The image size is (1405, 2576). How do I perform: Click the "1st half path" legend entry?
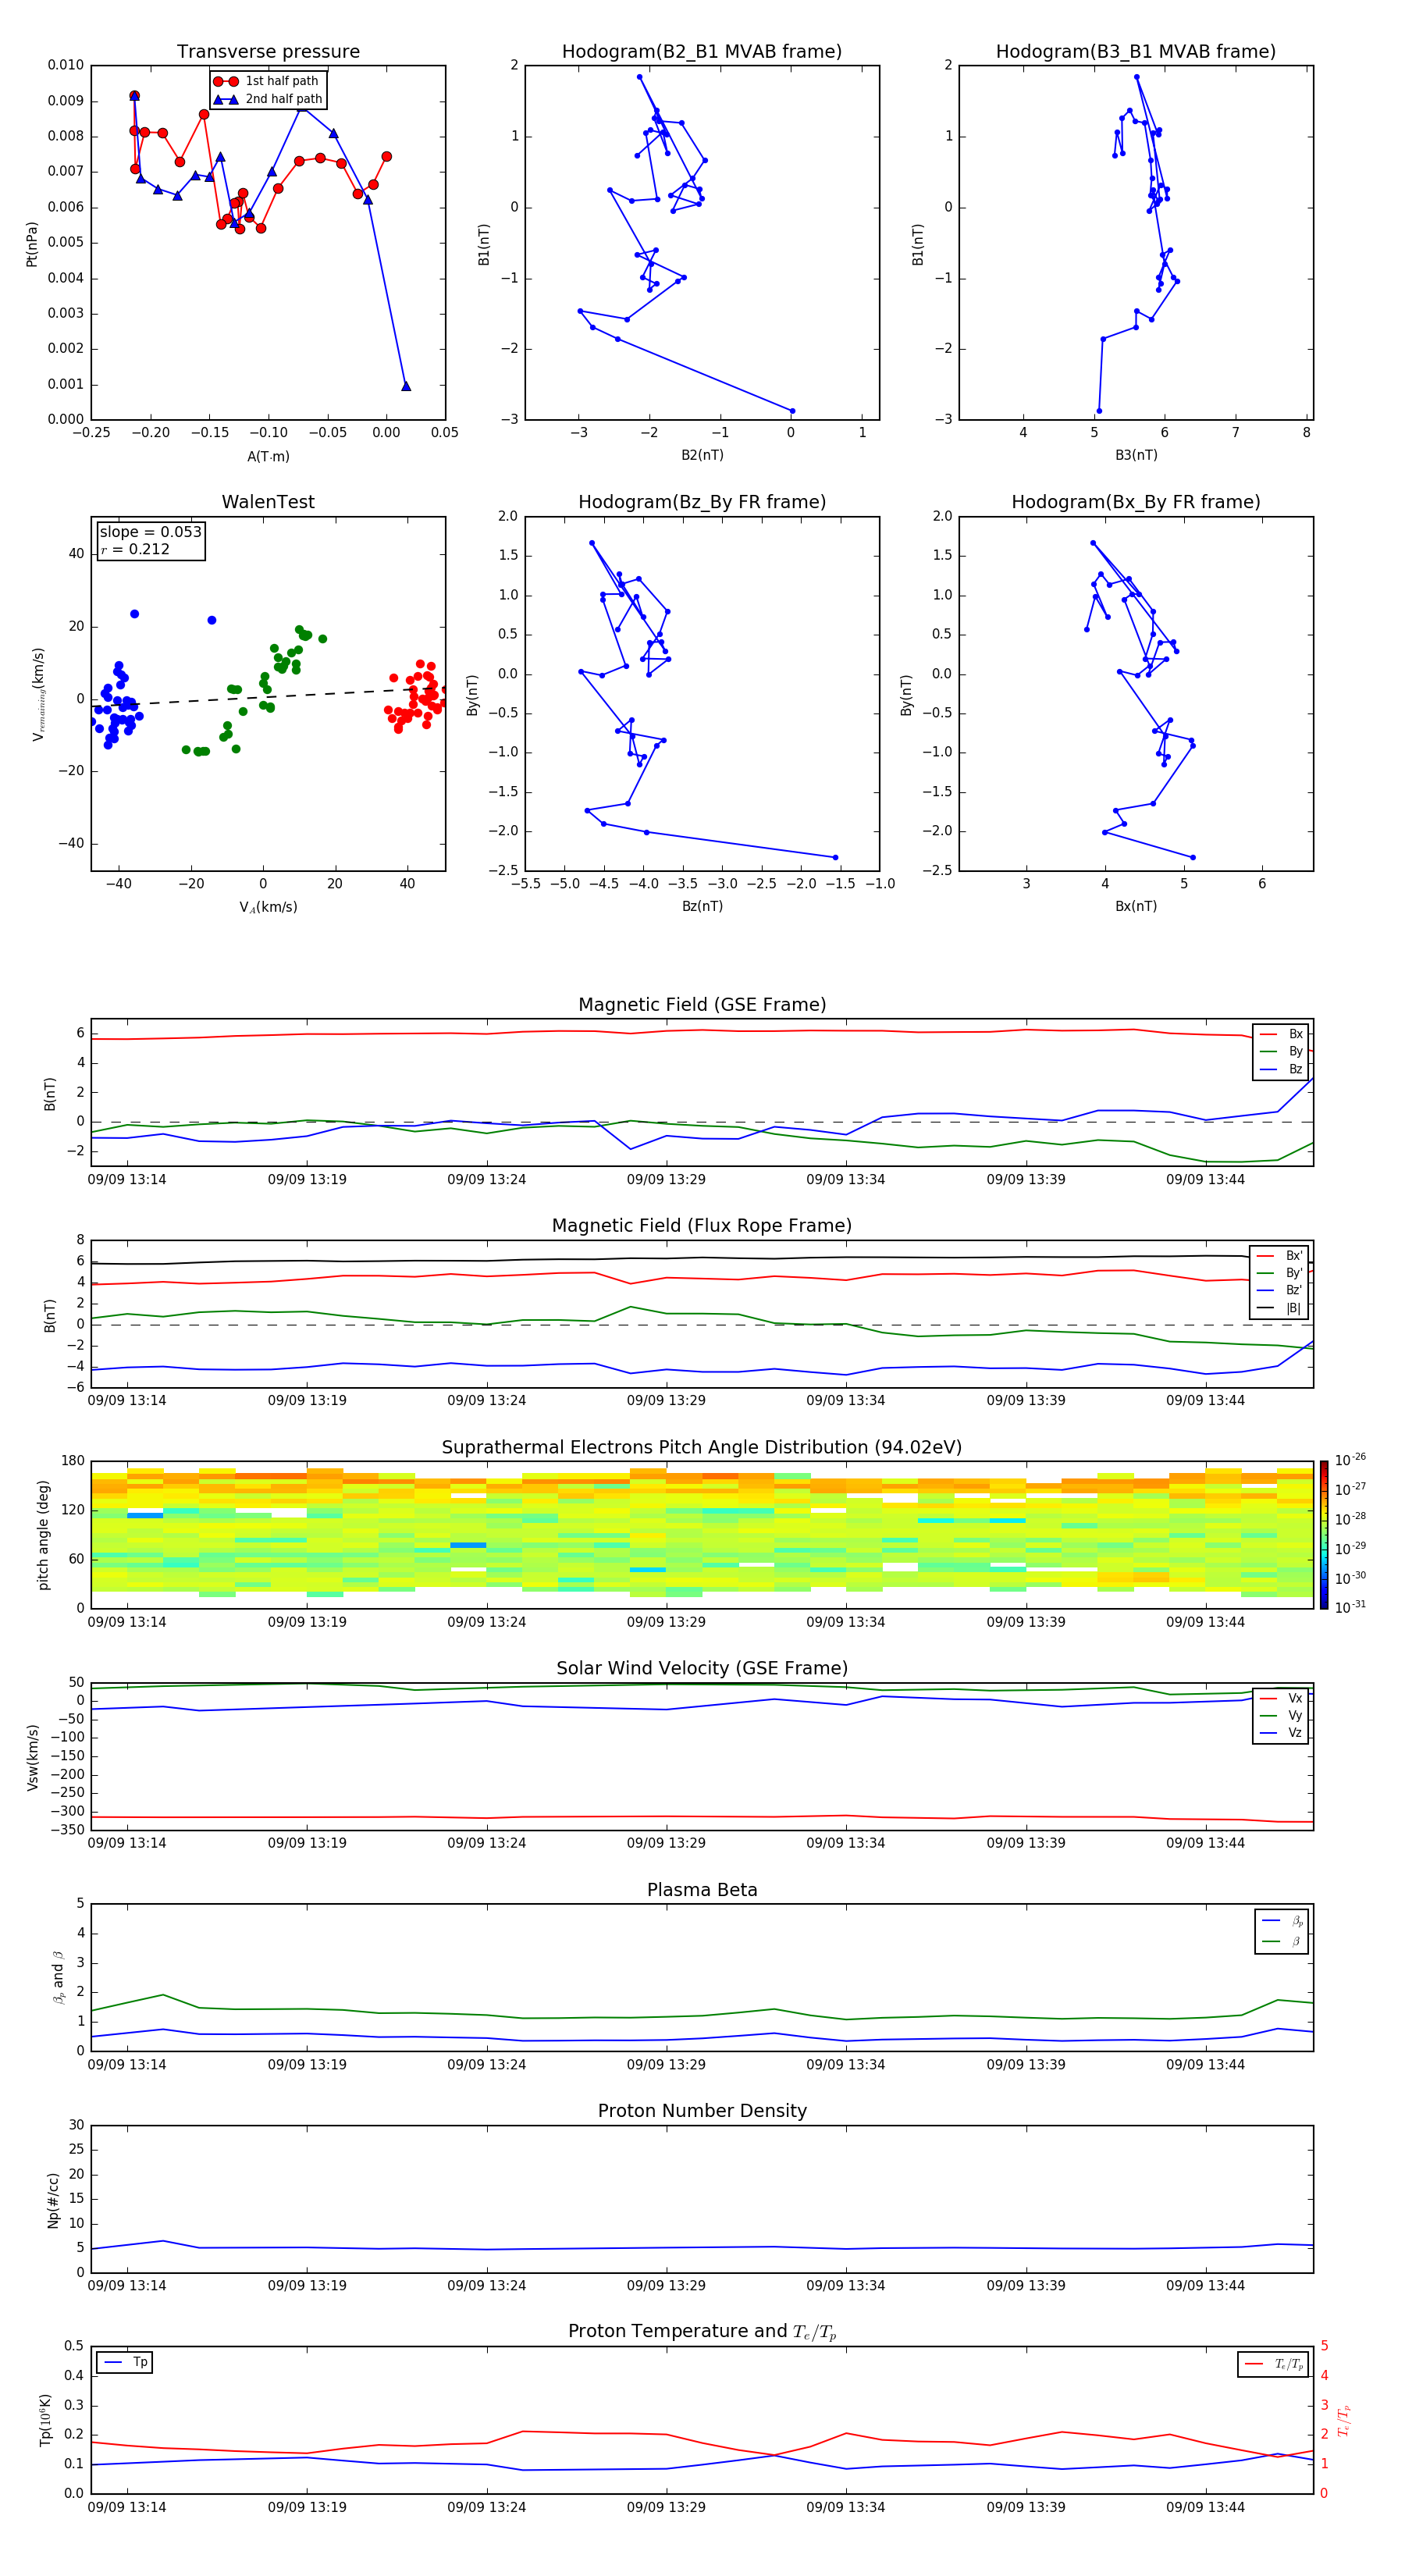268,81
